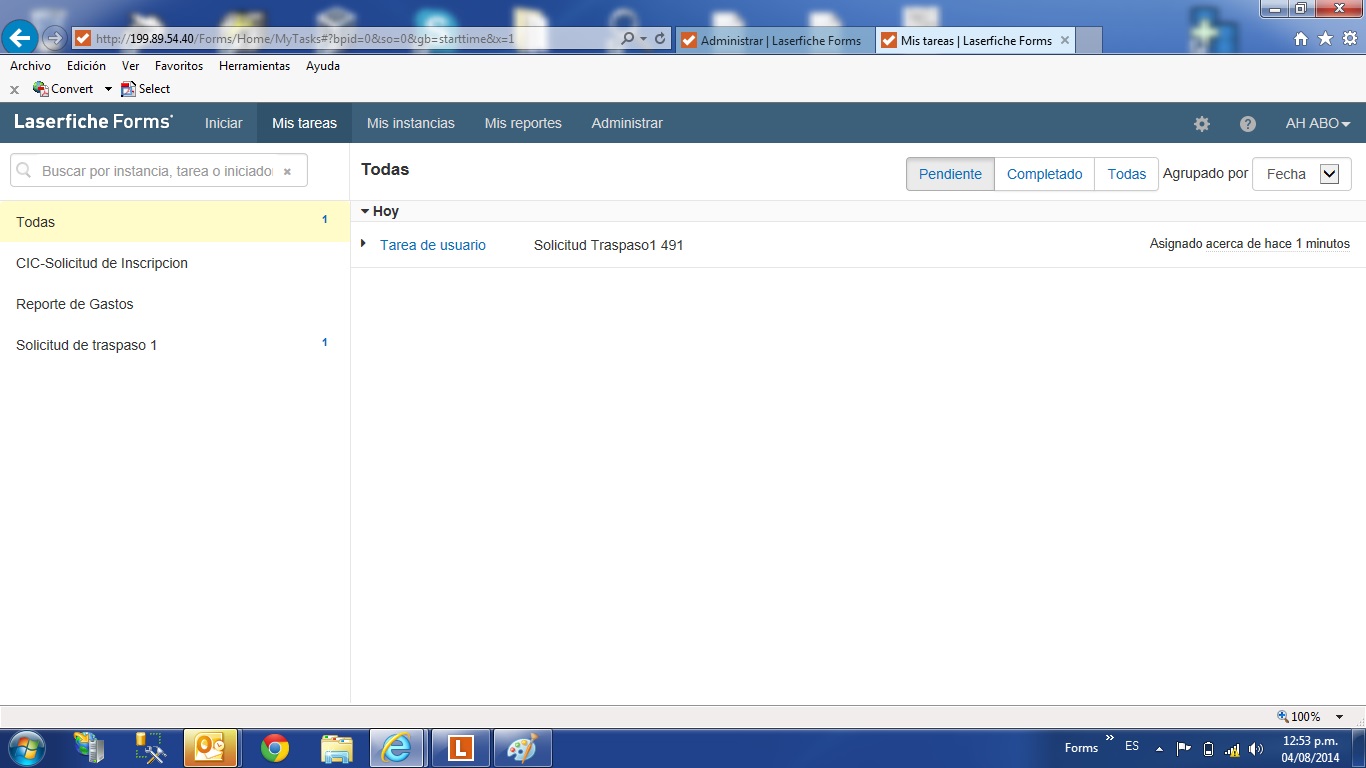Select Solicitud de traspaso 1 in the sidebar
Image resolution: width=1366 pixels, height=768 pixels.
pos(175,345)
